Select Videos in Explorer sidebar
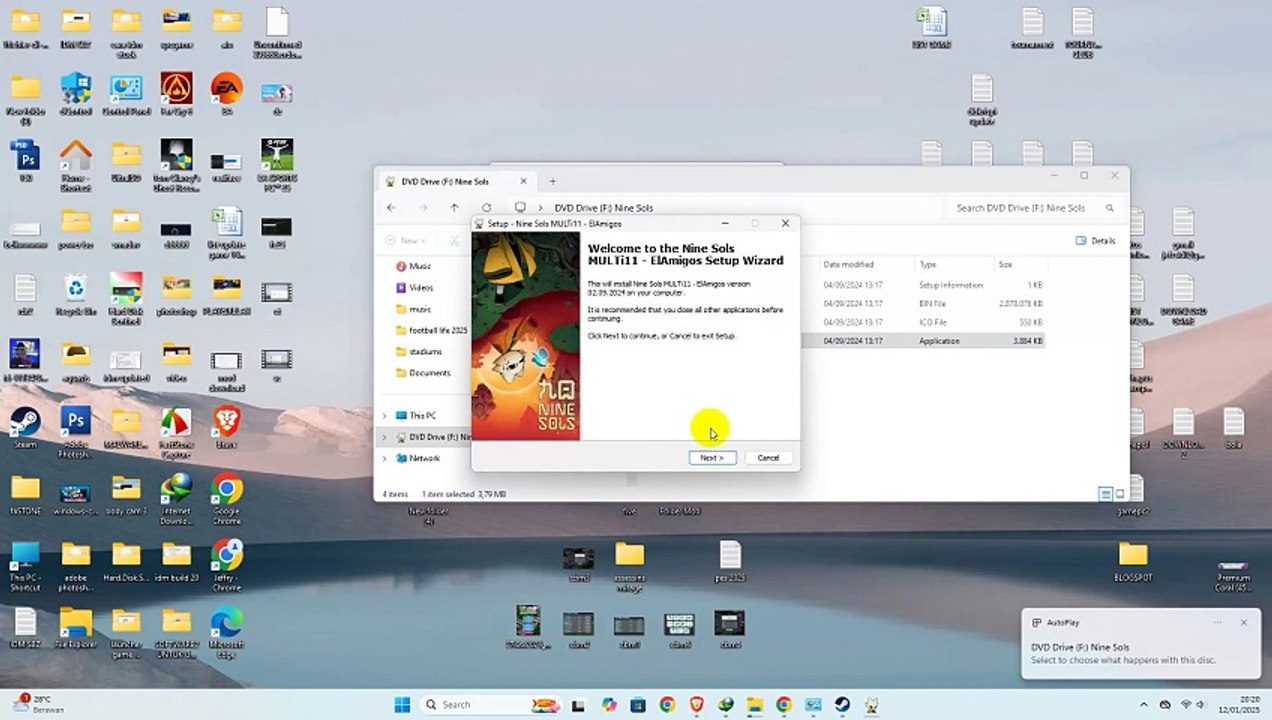Image resolution: width=1272 pixels, height=720 pixels. pyautogui.click(x=421, y=288)
